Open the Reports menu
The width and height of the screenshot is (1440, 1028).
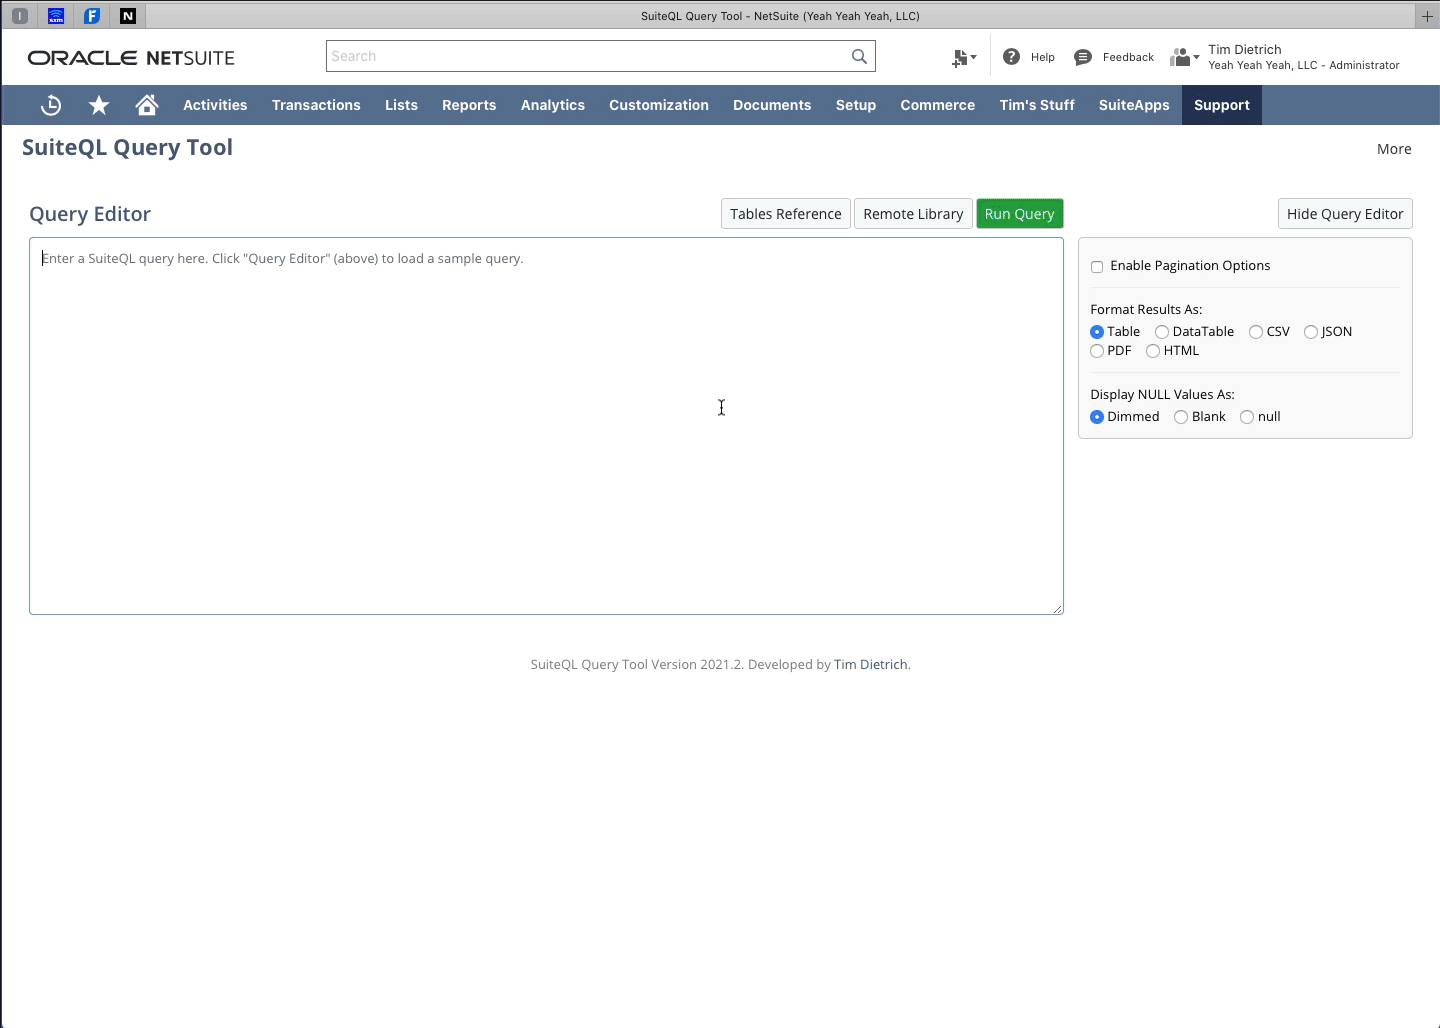click(x=469, y=105)
